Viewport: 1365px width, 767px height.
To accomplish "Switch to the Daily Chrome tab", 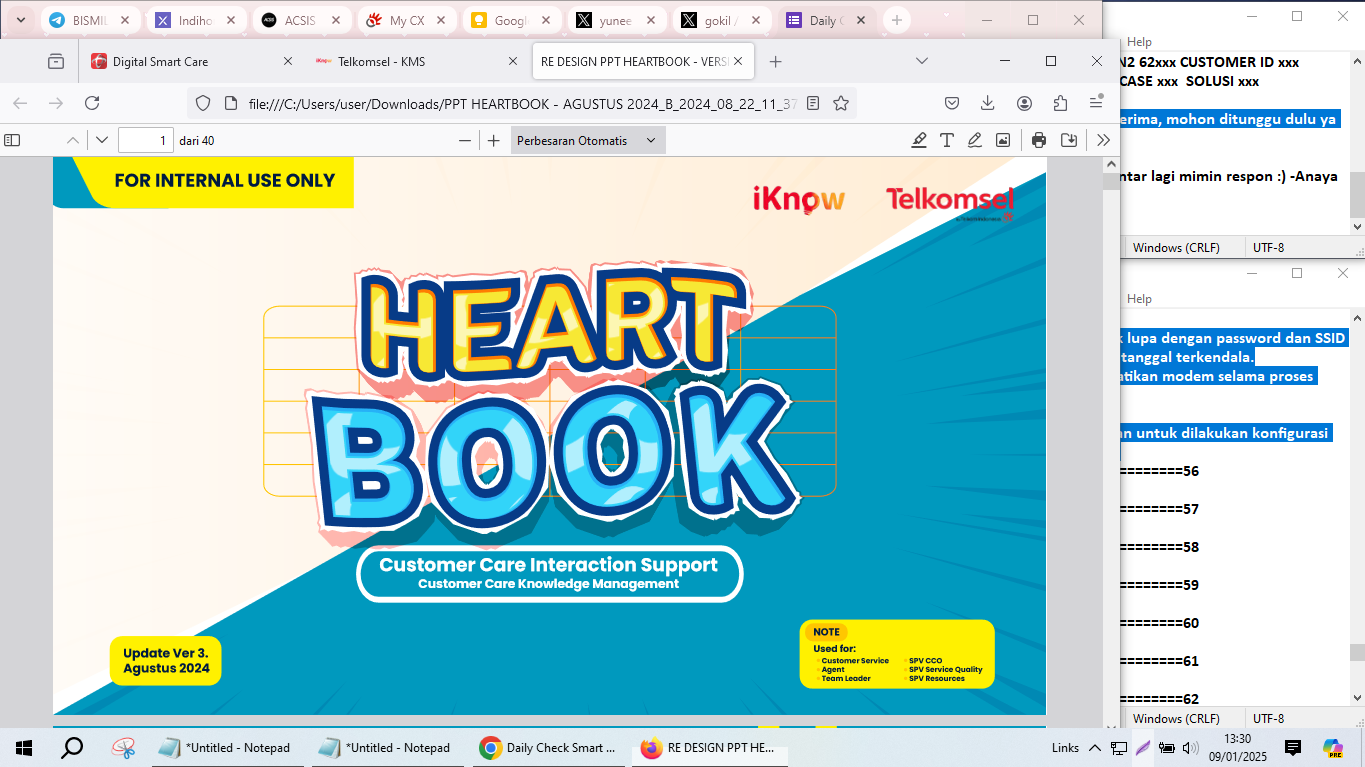I will tap(830, 20).
